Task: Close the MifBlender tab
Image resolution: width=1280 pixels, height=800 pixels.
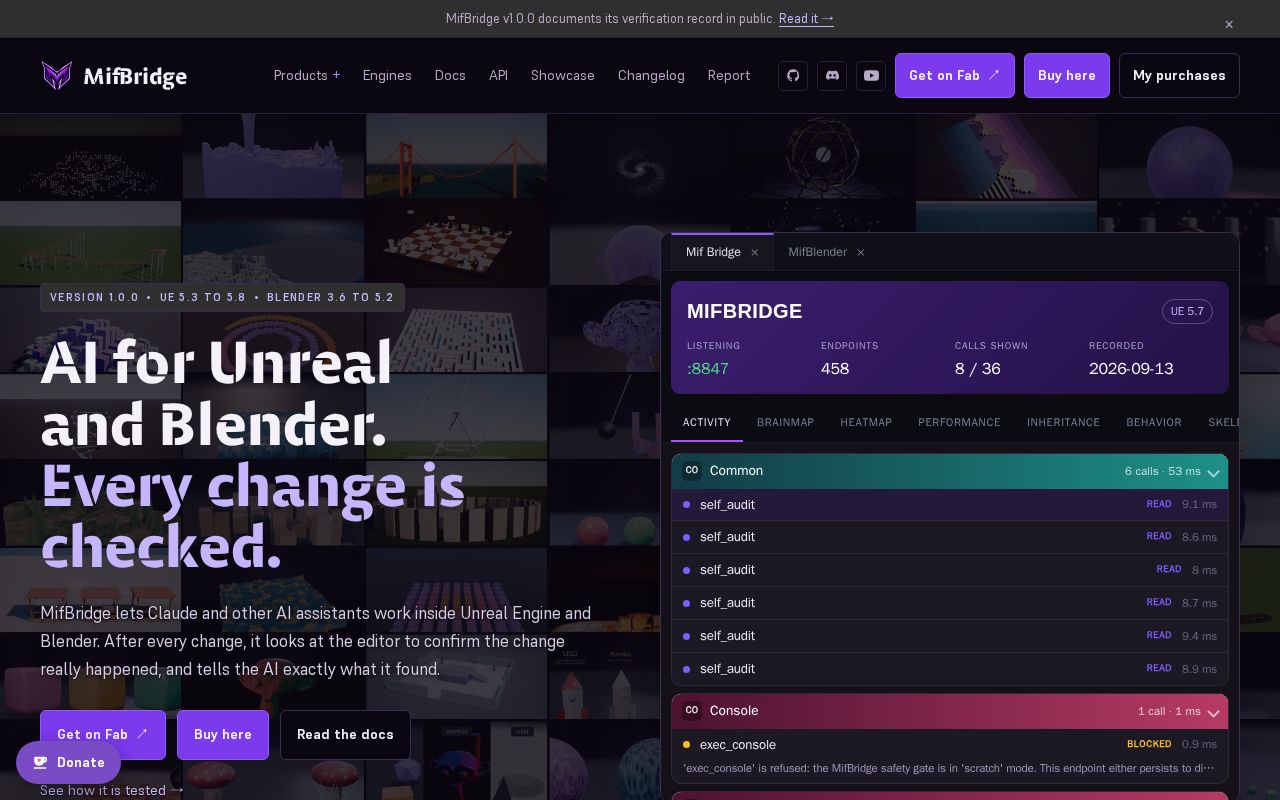Action: pyautogui.click(x=860, y=252)
